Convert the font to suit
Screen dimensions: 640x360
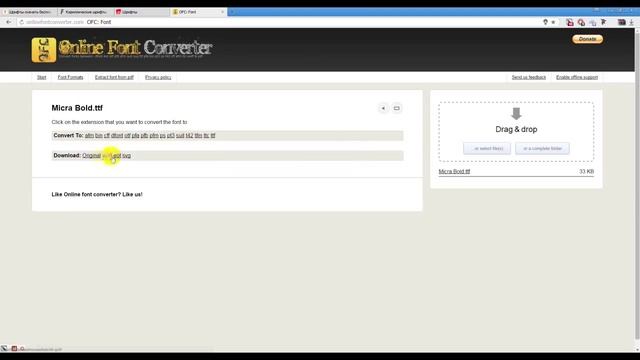[x=180, y=136]
